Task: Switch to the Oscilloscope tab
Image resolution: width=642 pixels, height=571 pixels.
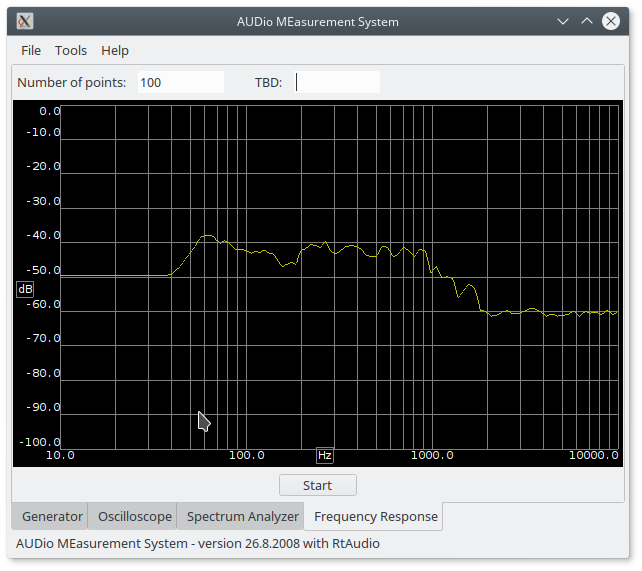Action: (134, 516)
